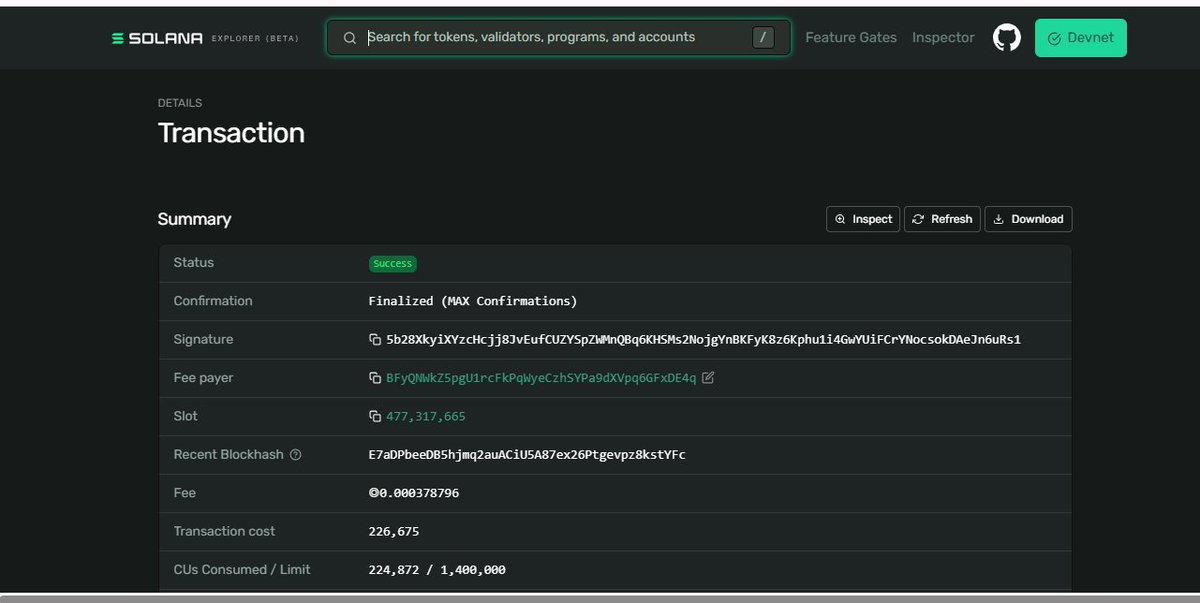The height and width of the screenshot is (603, 1200).
Task: Refresh the transaction details
Action: click(x=942, y=219)
